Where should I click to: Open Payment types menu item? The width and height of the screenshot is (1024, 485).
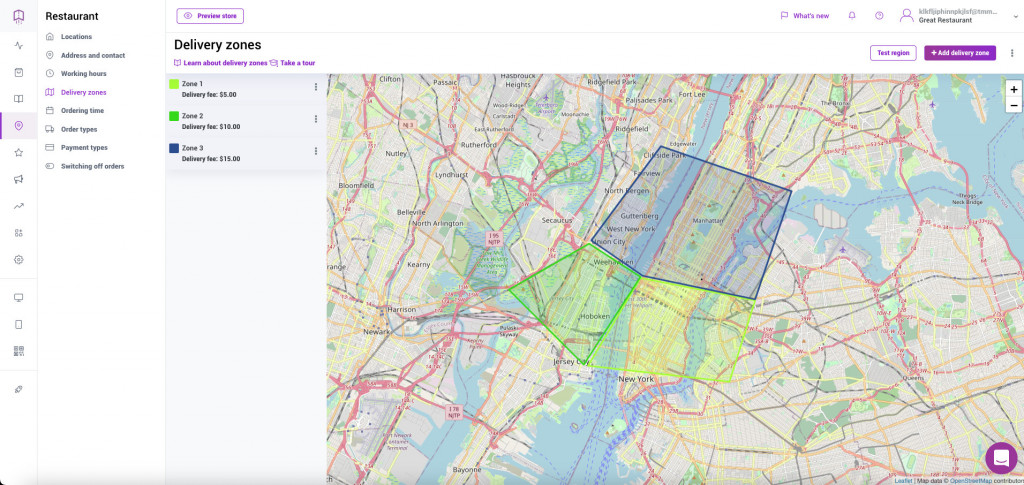(x=84, y=148)
